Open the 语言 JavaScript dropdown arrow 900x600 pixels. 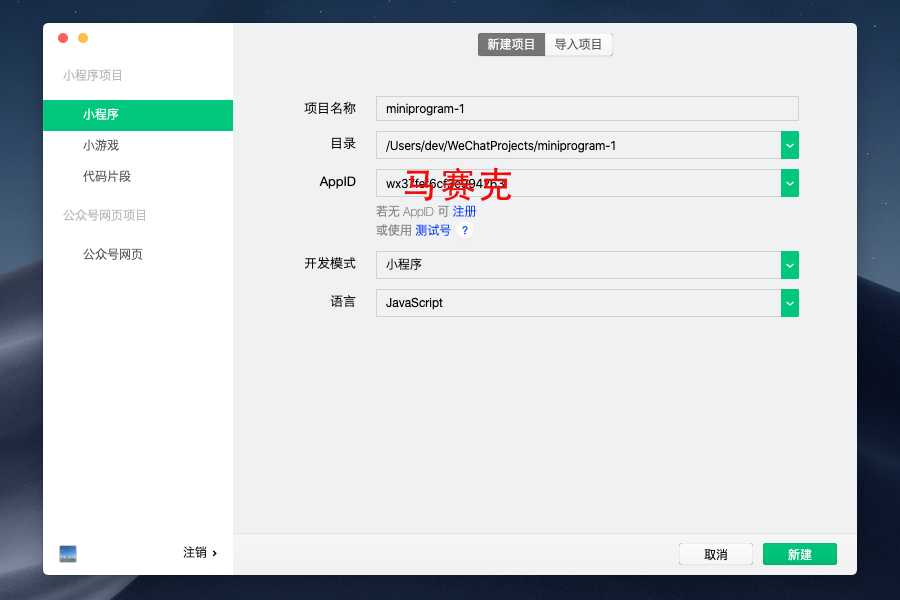790,303
